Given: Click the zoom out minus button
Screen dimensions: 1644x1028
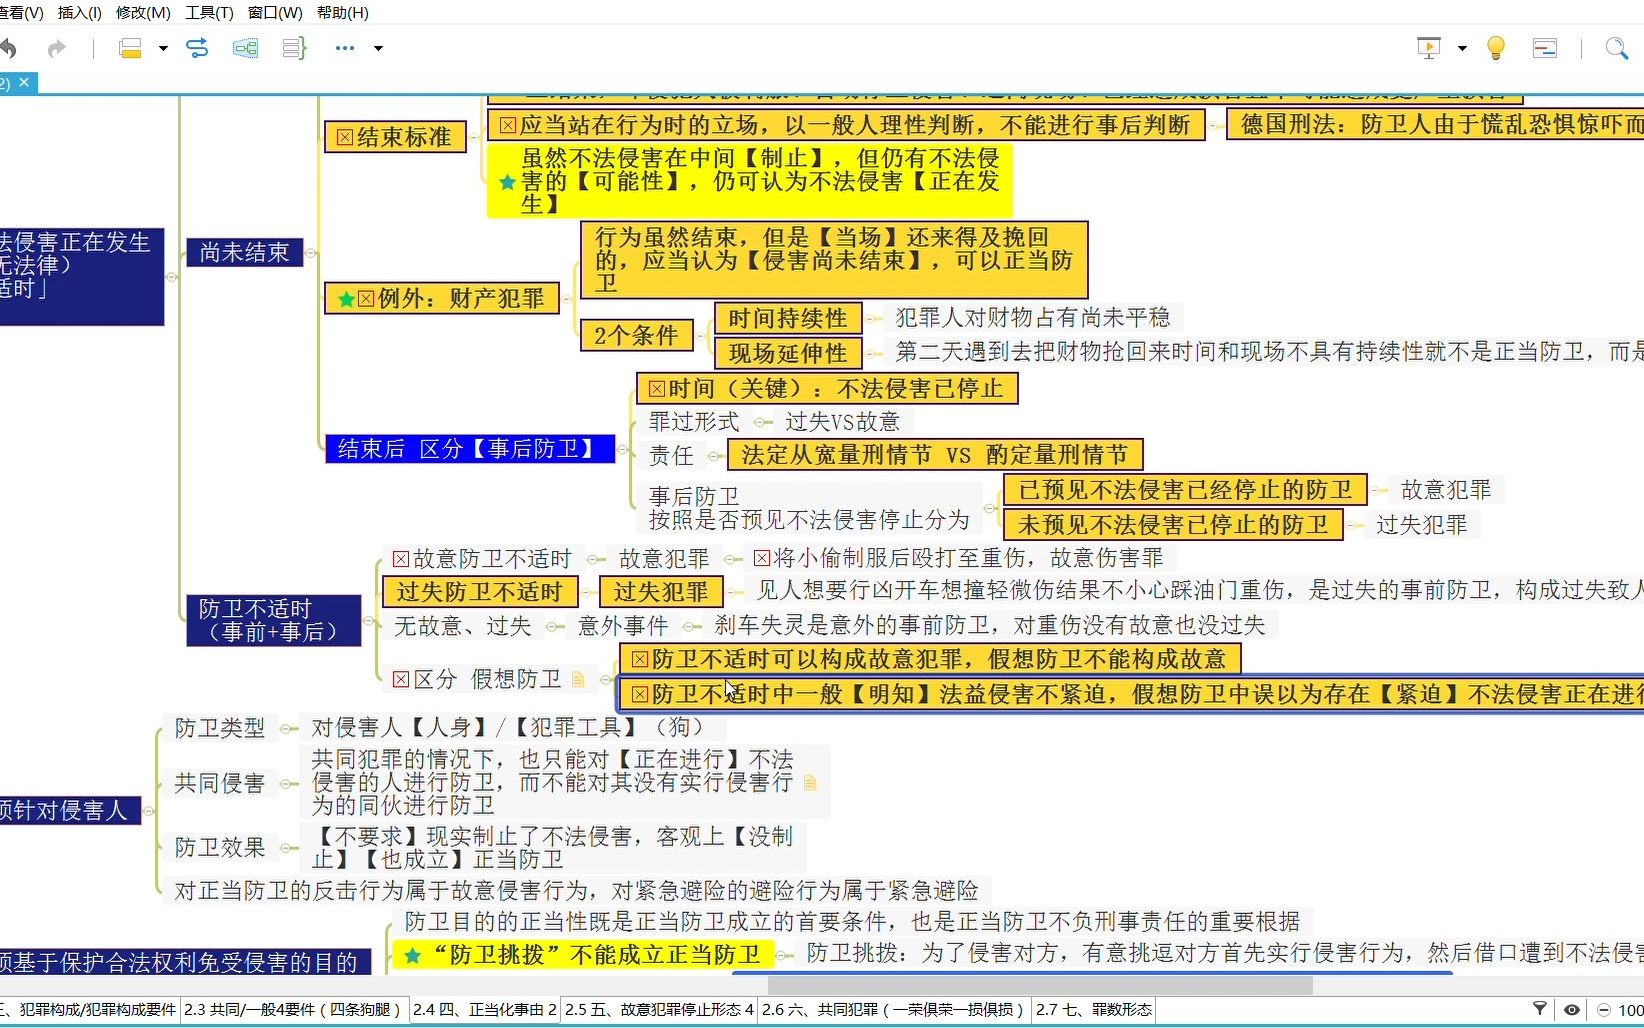Looking at the screenshot, I should point(1604,1010).
